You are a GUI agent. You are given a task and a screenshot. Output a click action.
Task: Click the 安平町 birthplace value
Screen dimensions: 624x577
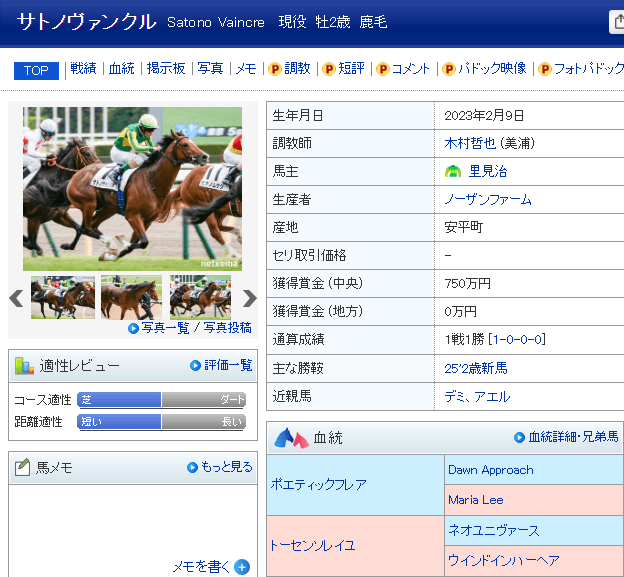pos(464,227)
